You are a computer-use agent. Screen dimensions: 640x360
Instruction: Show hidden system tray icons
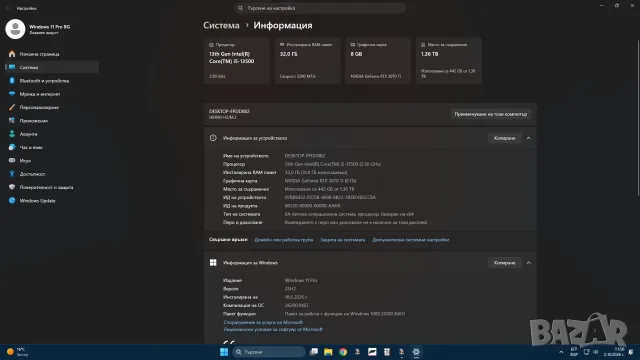[561, 352]
